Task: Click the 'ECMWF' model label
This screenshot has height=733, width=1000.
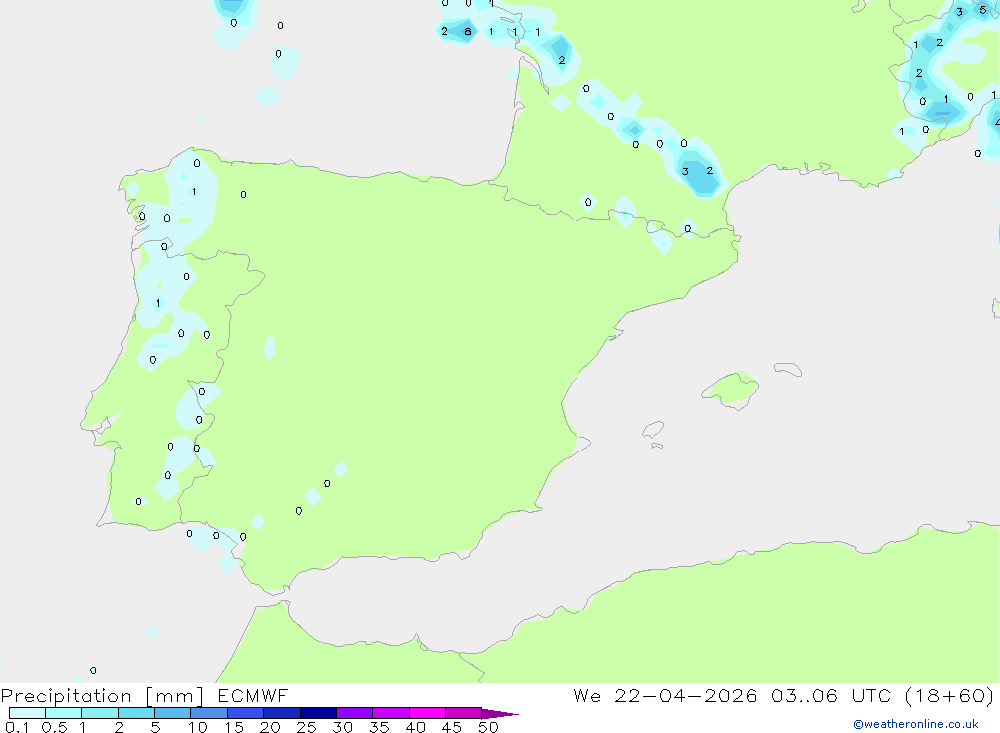Action: (253, 695)
